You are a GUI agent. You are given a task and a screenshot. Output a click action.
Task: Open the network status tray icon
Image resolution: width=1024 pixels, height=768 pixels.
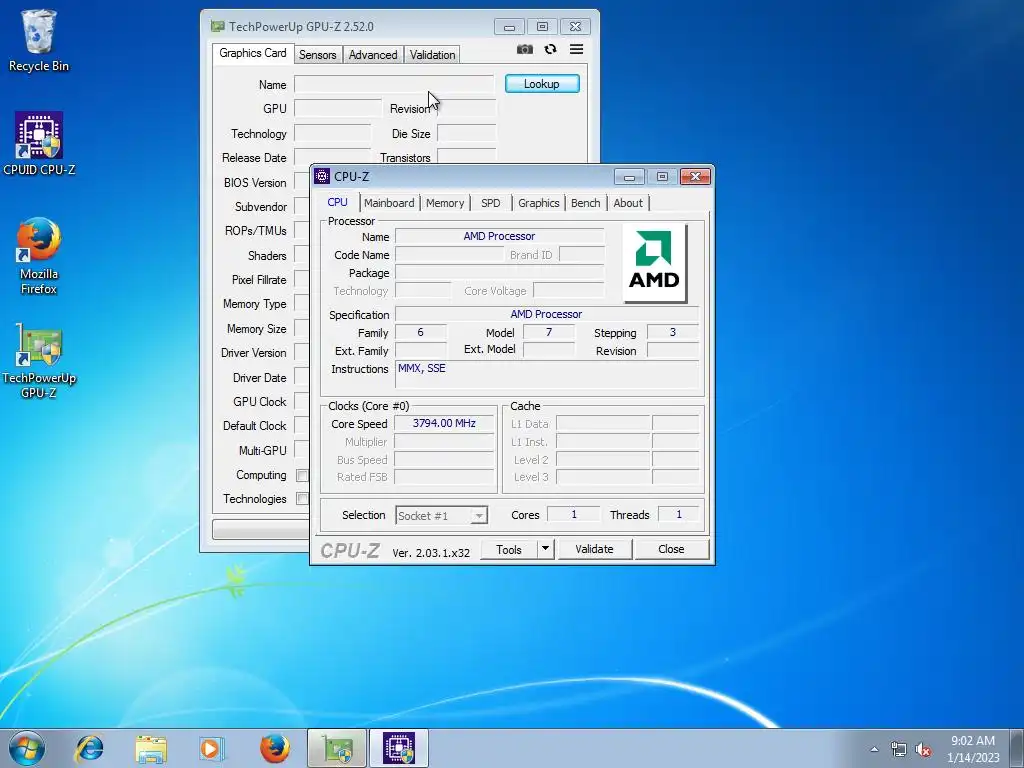pyautogui.click(x=899, y=750)
